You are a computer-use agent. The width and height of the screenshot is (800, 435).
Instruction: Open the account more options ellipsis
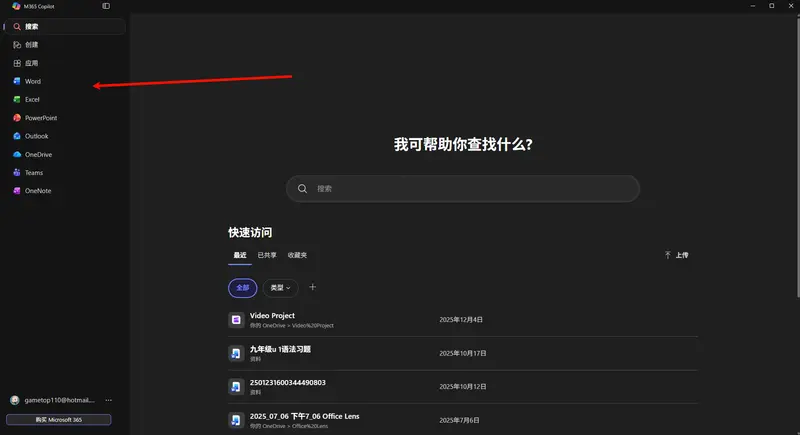coord(109,400)
